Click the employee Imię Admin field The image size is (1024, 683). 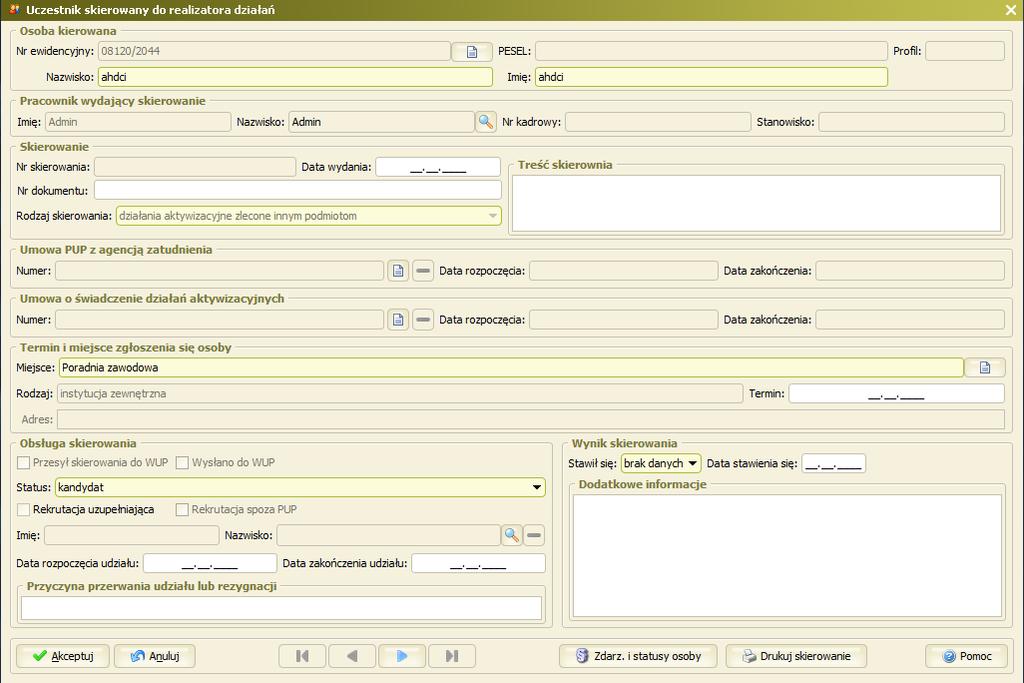(138, 122)
